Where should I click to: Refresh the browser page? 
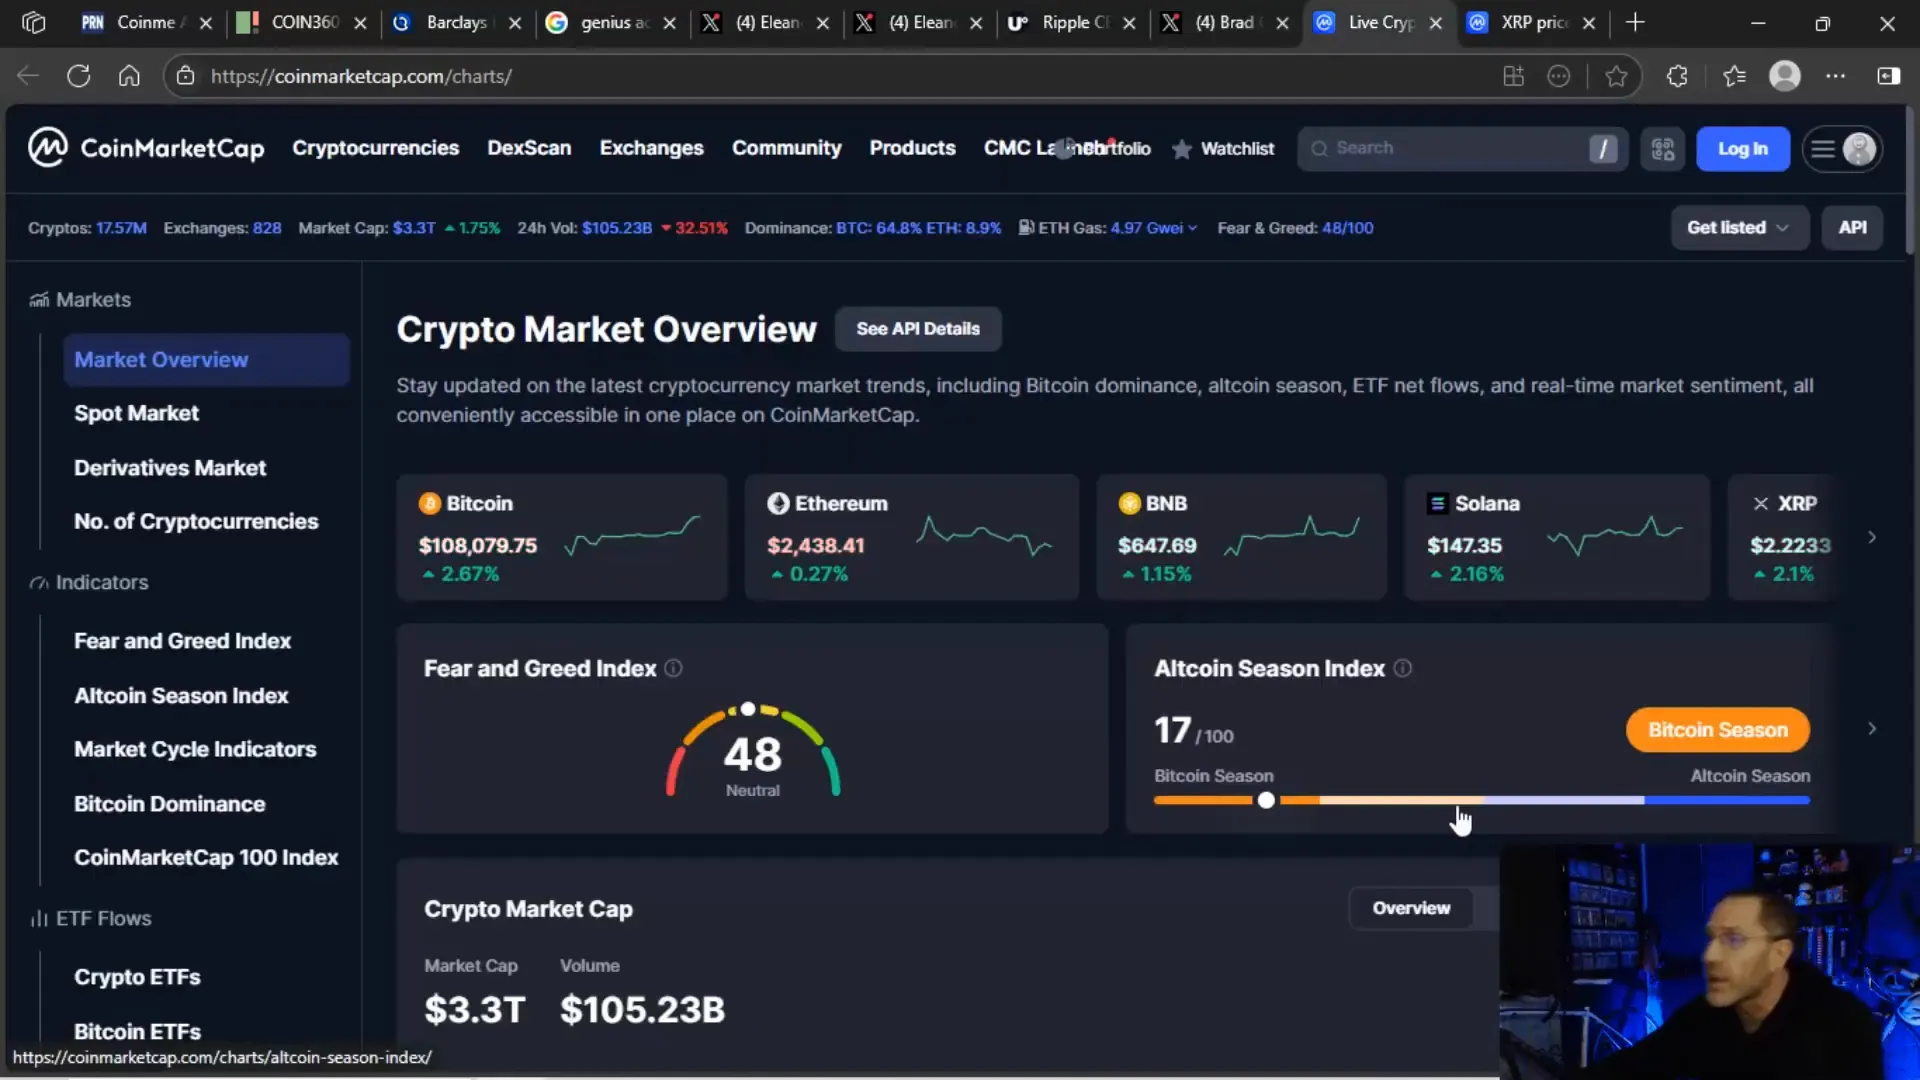pos(79,76)
